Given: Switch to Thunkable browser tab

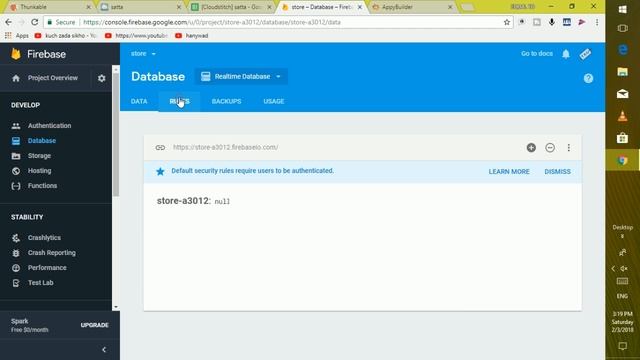Looking at the screenshot, I should pyautogui.click(x=48, y=7).
